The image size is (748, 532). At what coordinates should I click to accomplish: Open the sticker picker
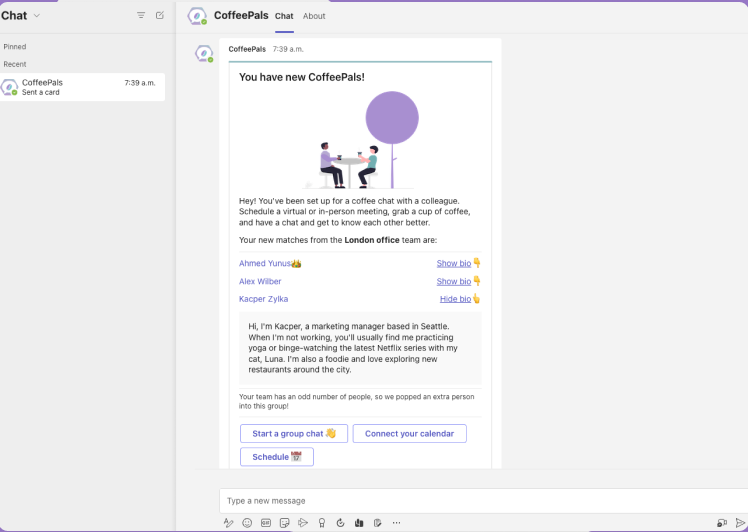point(284,523)
